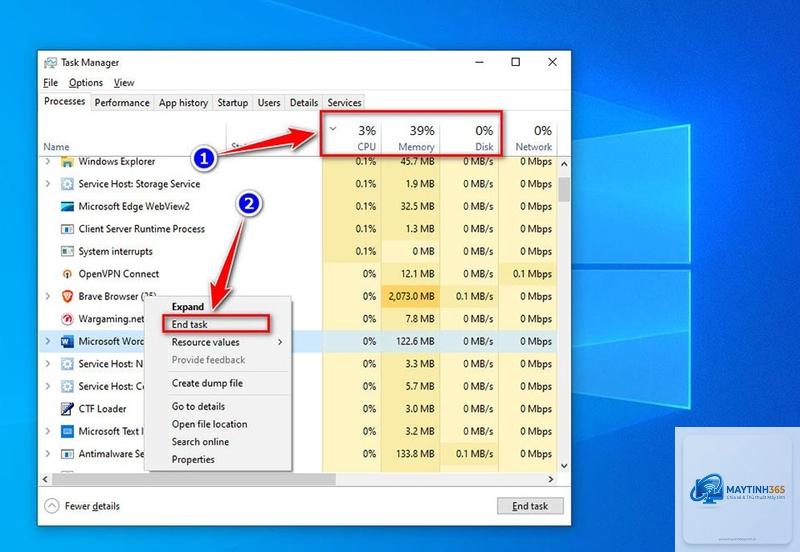The height and width of the screenshot is (552, 800).
Task: Click the vertical scrollbar thumb
Action: point(564,189)
